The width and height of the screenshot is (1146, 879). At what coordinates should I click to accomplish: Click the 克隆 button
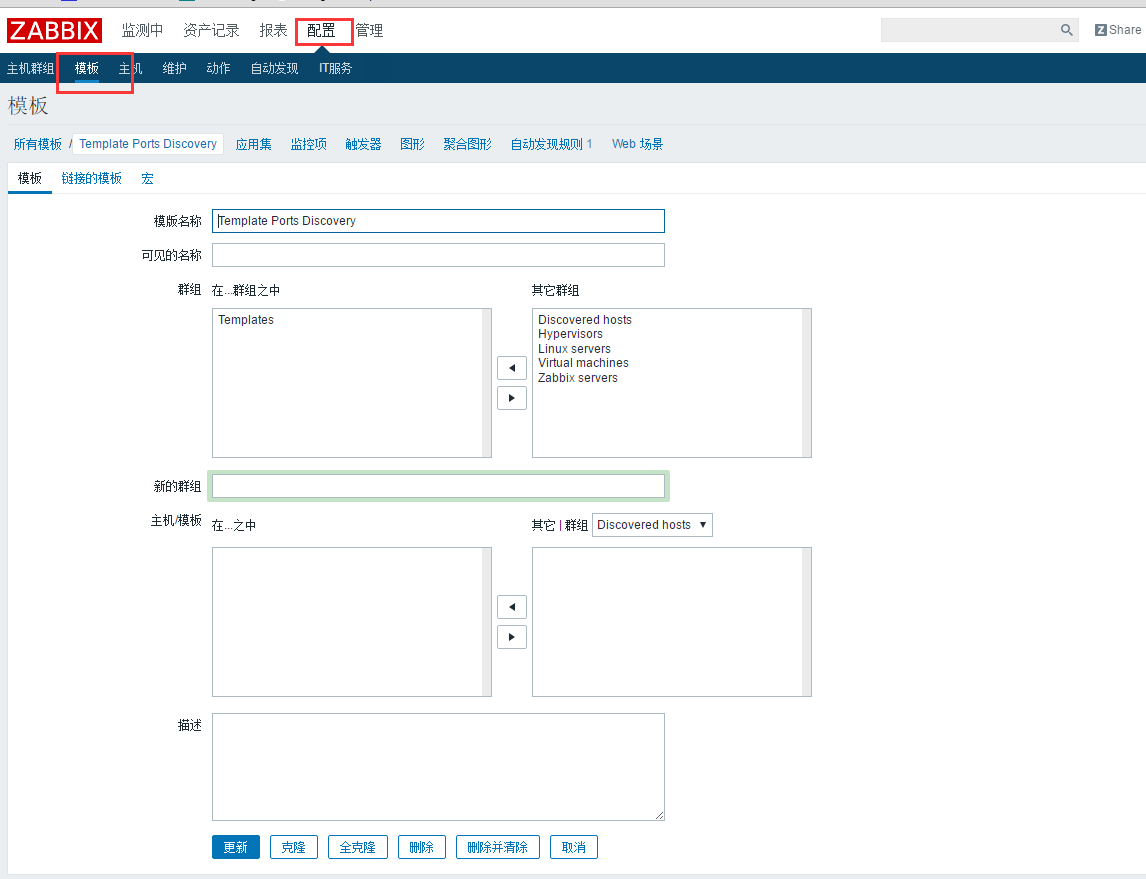click(293, 847)
